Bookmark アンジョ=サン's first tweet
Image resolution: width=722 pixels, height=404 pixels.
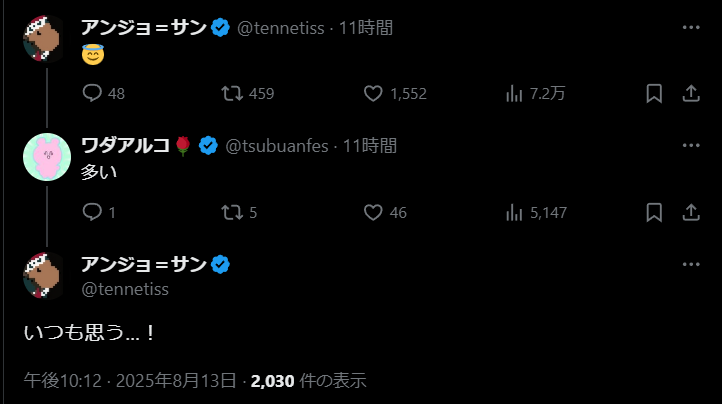[654, 93]
